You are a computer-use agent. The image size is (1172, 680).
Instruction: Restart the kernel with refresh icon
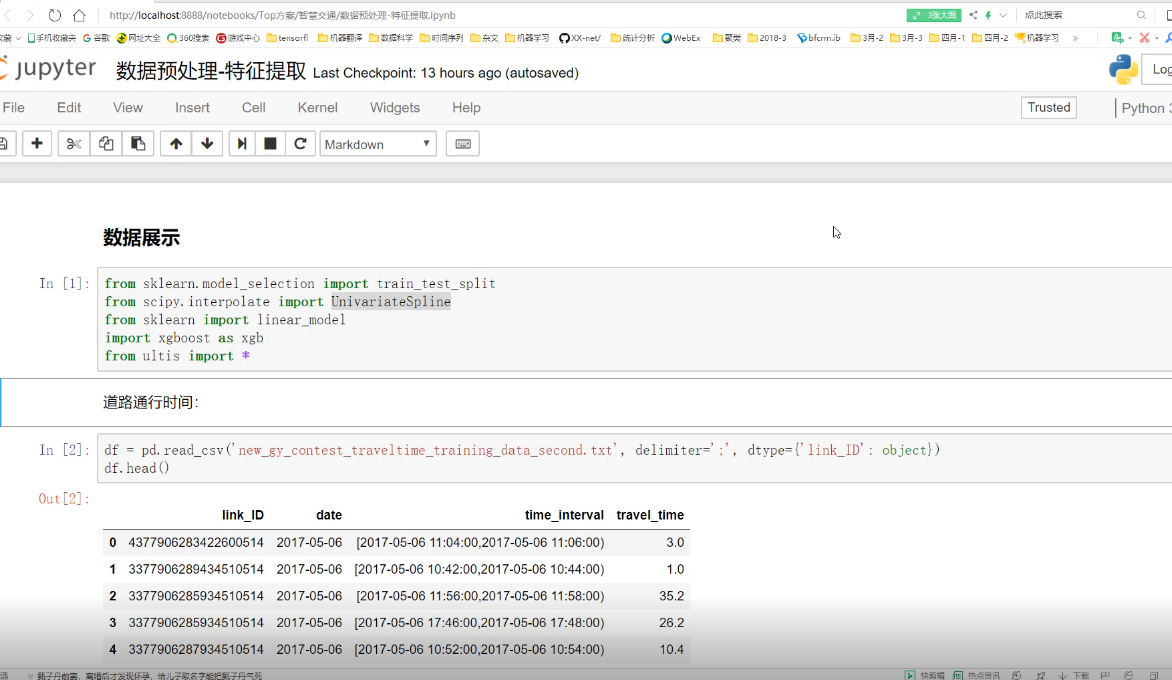click(x=300, y=144)
